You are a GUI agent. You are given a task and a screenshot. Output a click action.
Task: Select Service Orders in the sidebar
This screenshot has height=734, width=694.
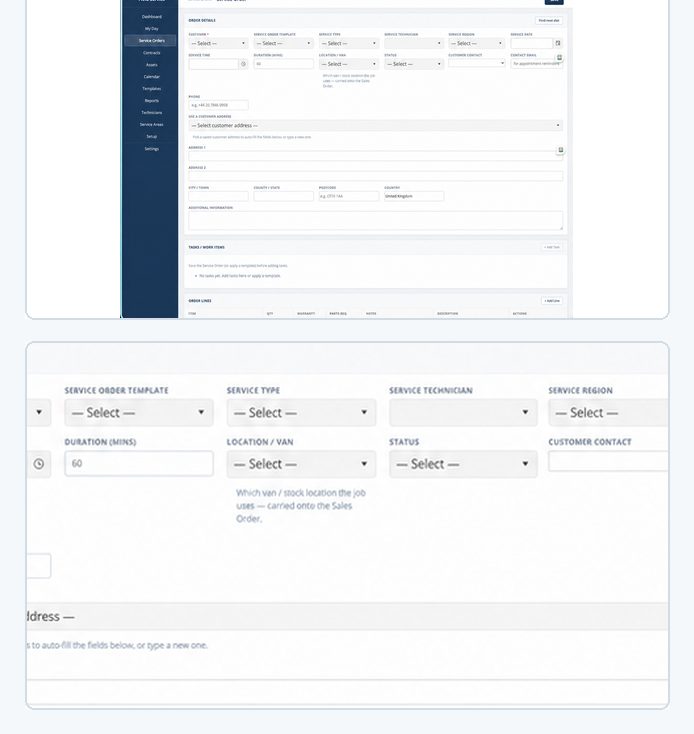[151, 41]
